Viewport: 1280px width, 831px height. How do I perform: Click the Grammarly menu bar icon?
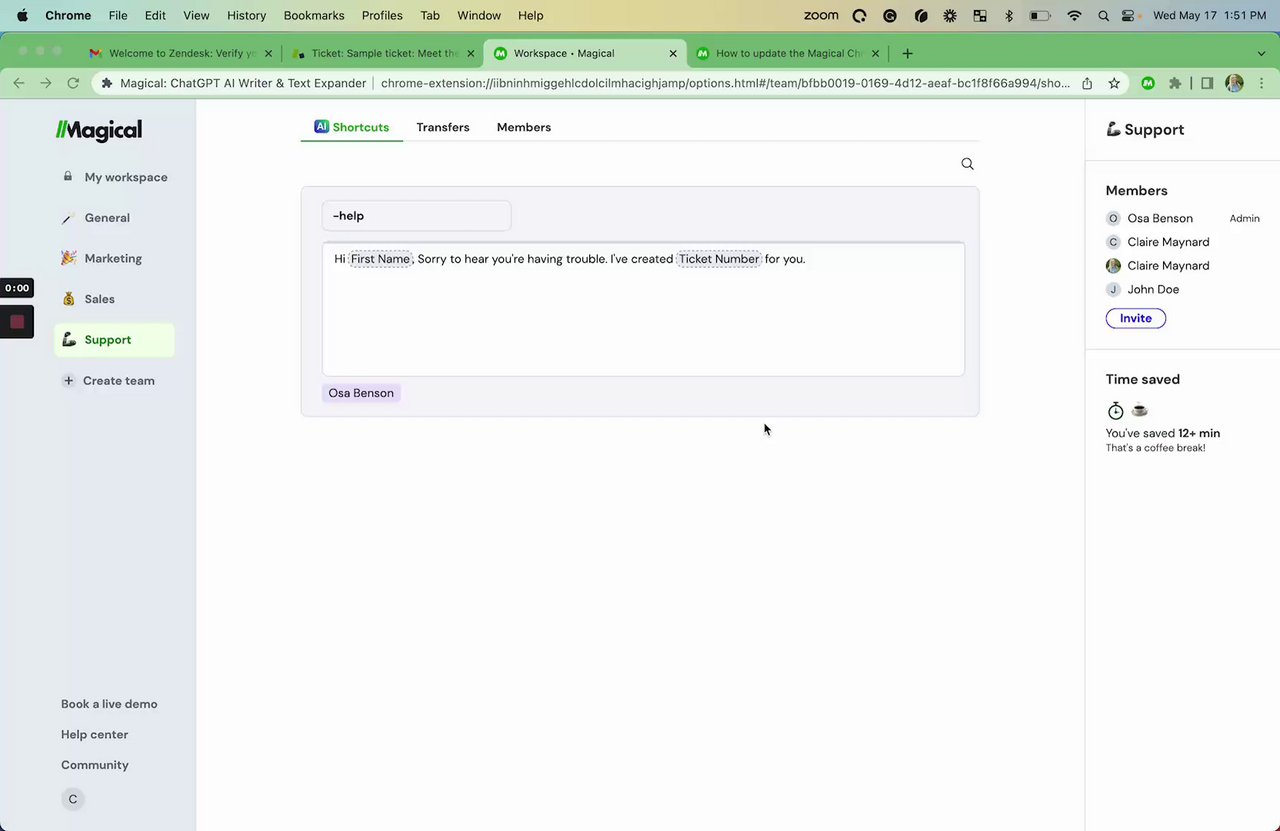890,15
